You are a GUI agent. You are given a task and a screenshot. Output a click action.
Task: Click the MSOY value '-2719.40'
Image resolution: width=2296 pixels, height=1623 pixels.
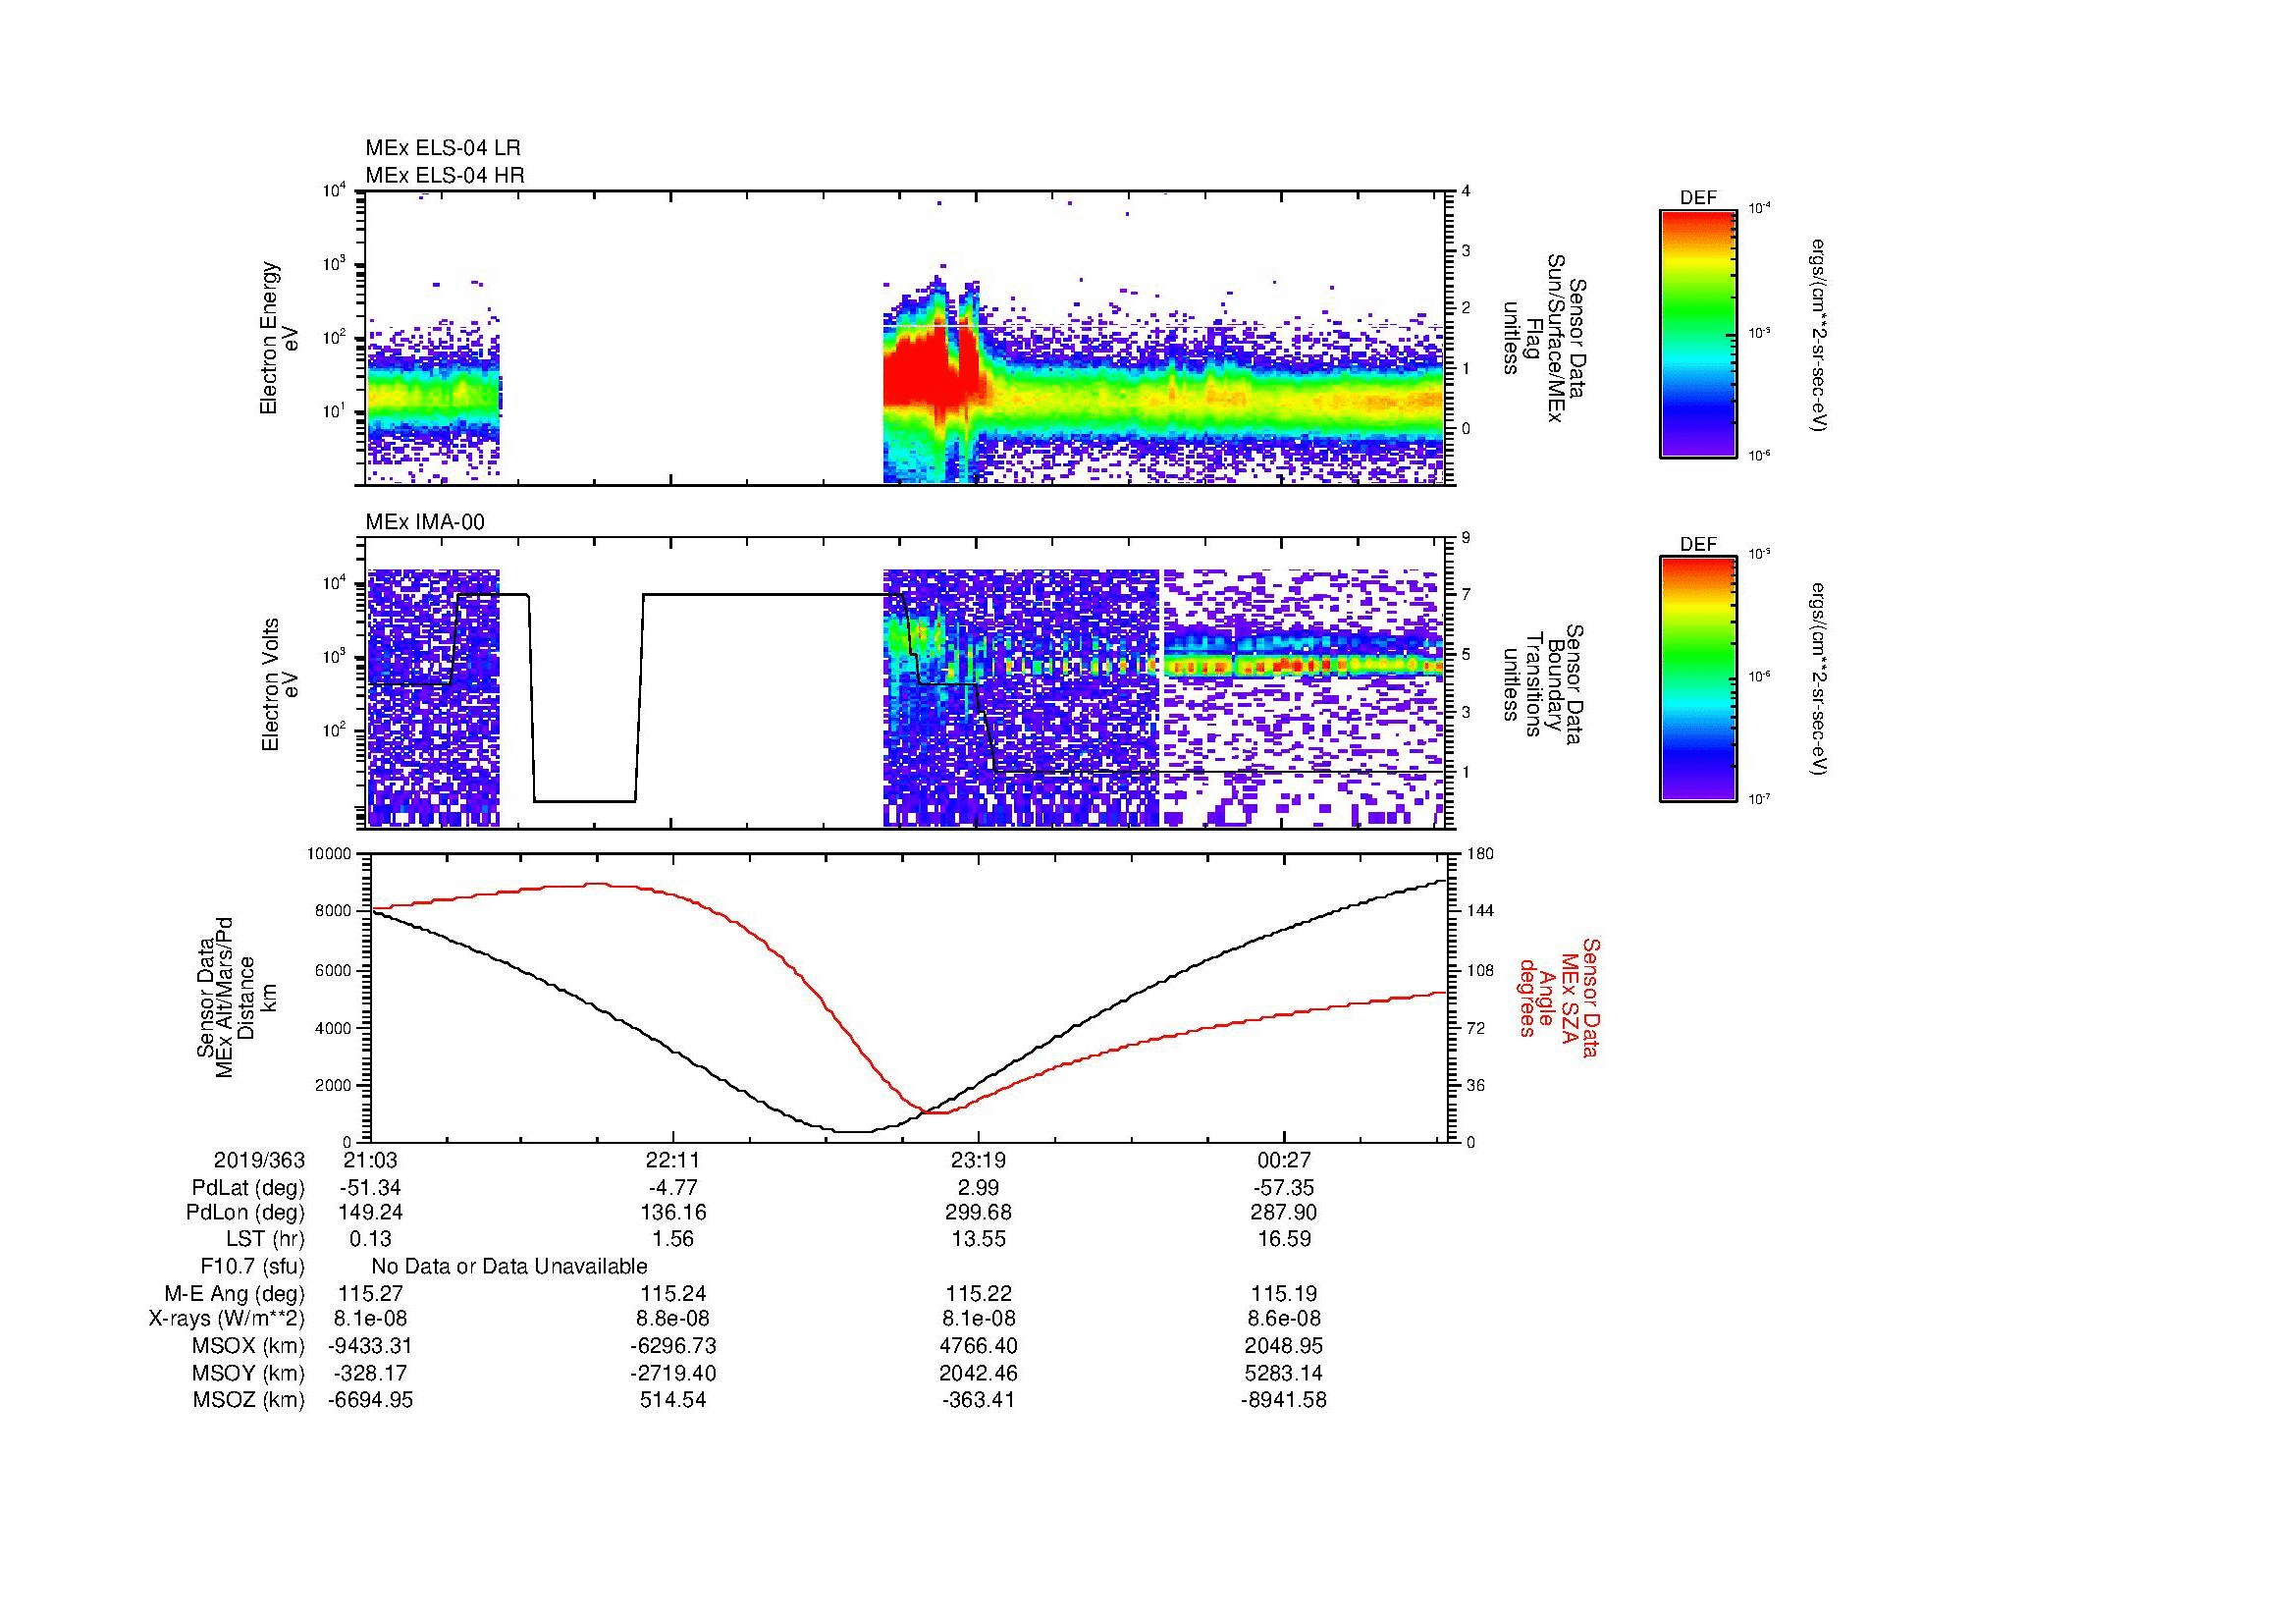coord(673,1374)
